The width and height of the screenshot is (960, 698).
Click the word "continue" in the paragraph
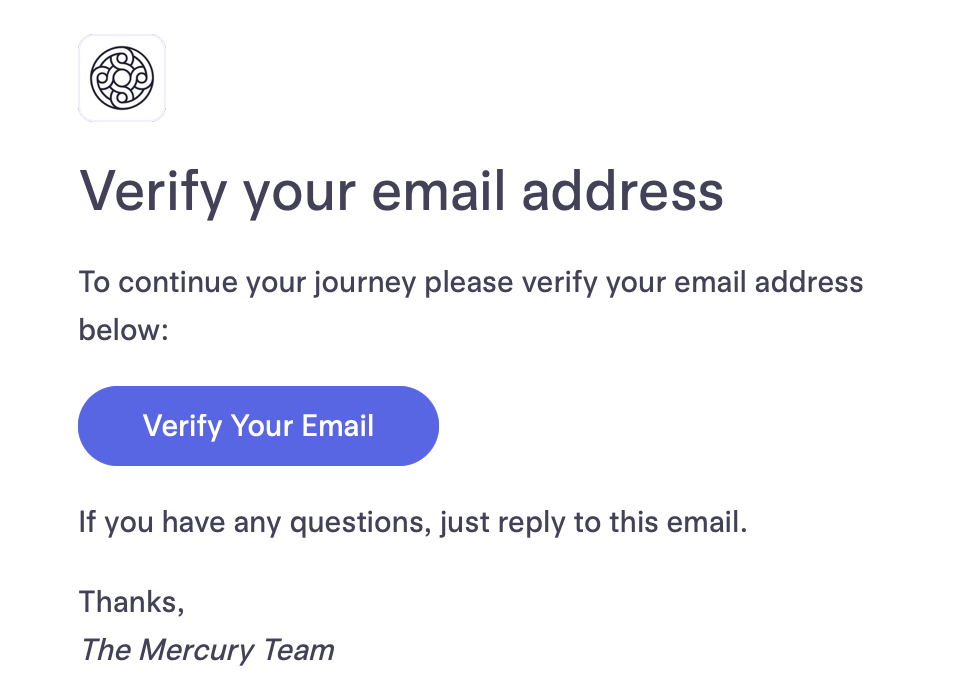click(178, 283)
